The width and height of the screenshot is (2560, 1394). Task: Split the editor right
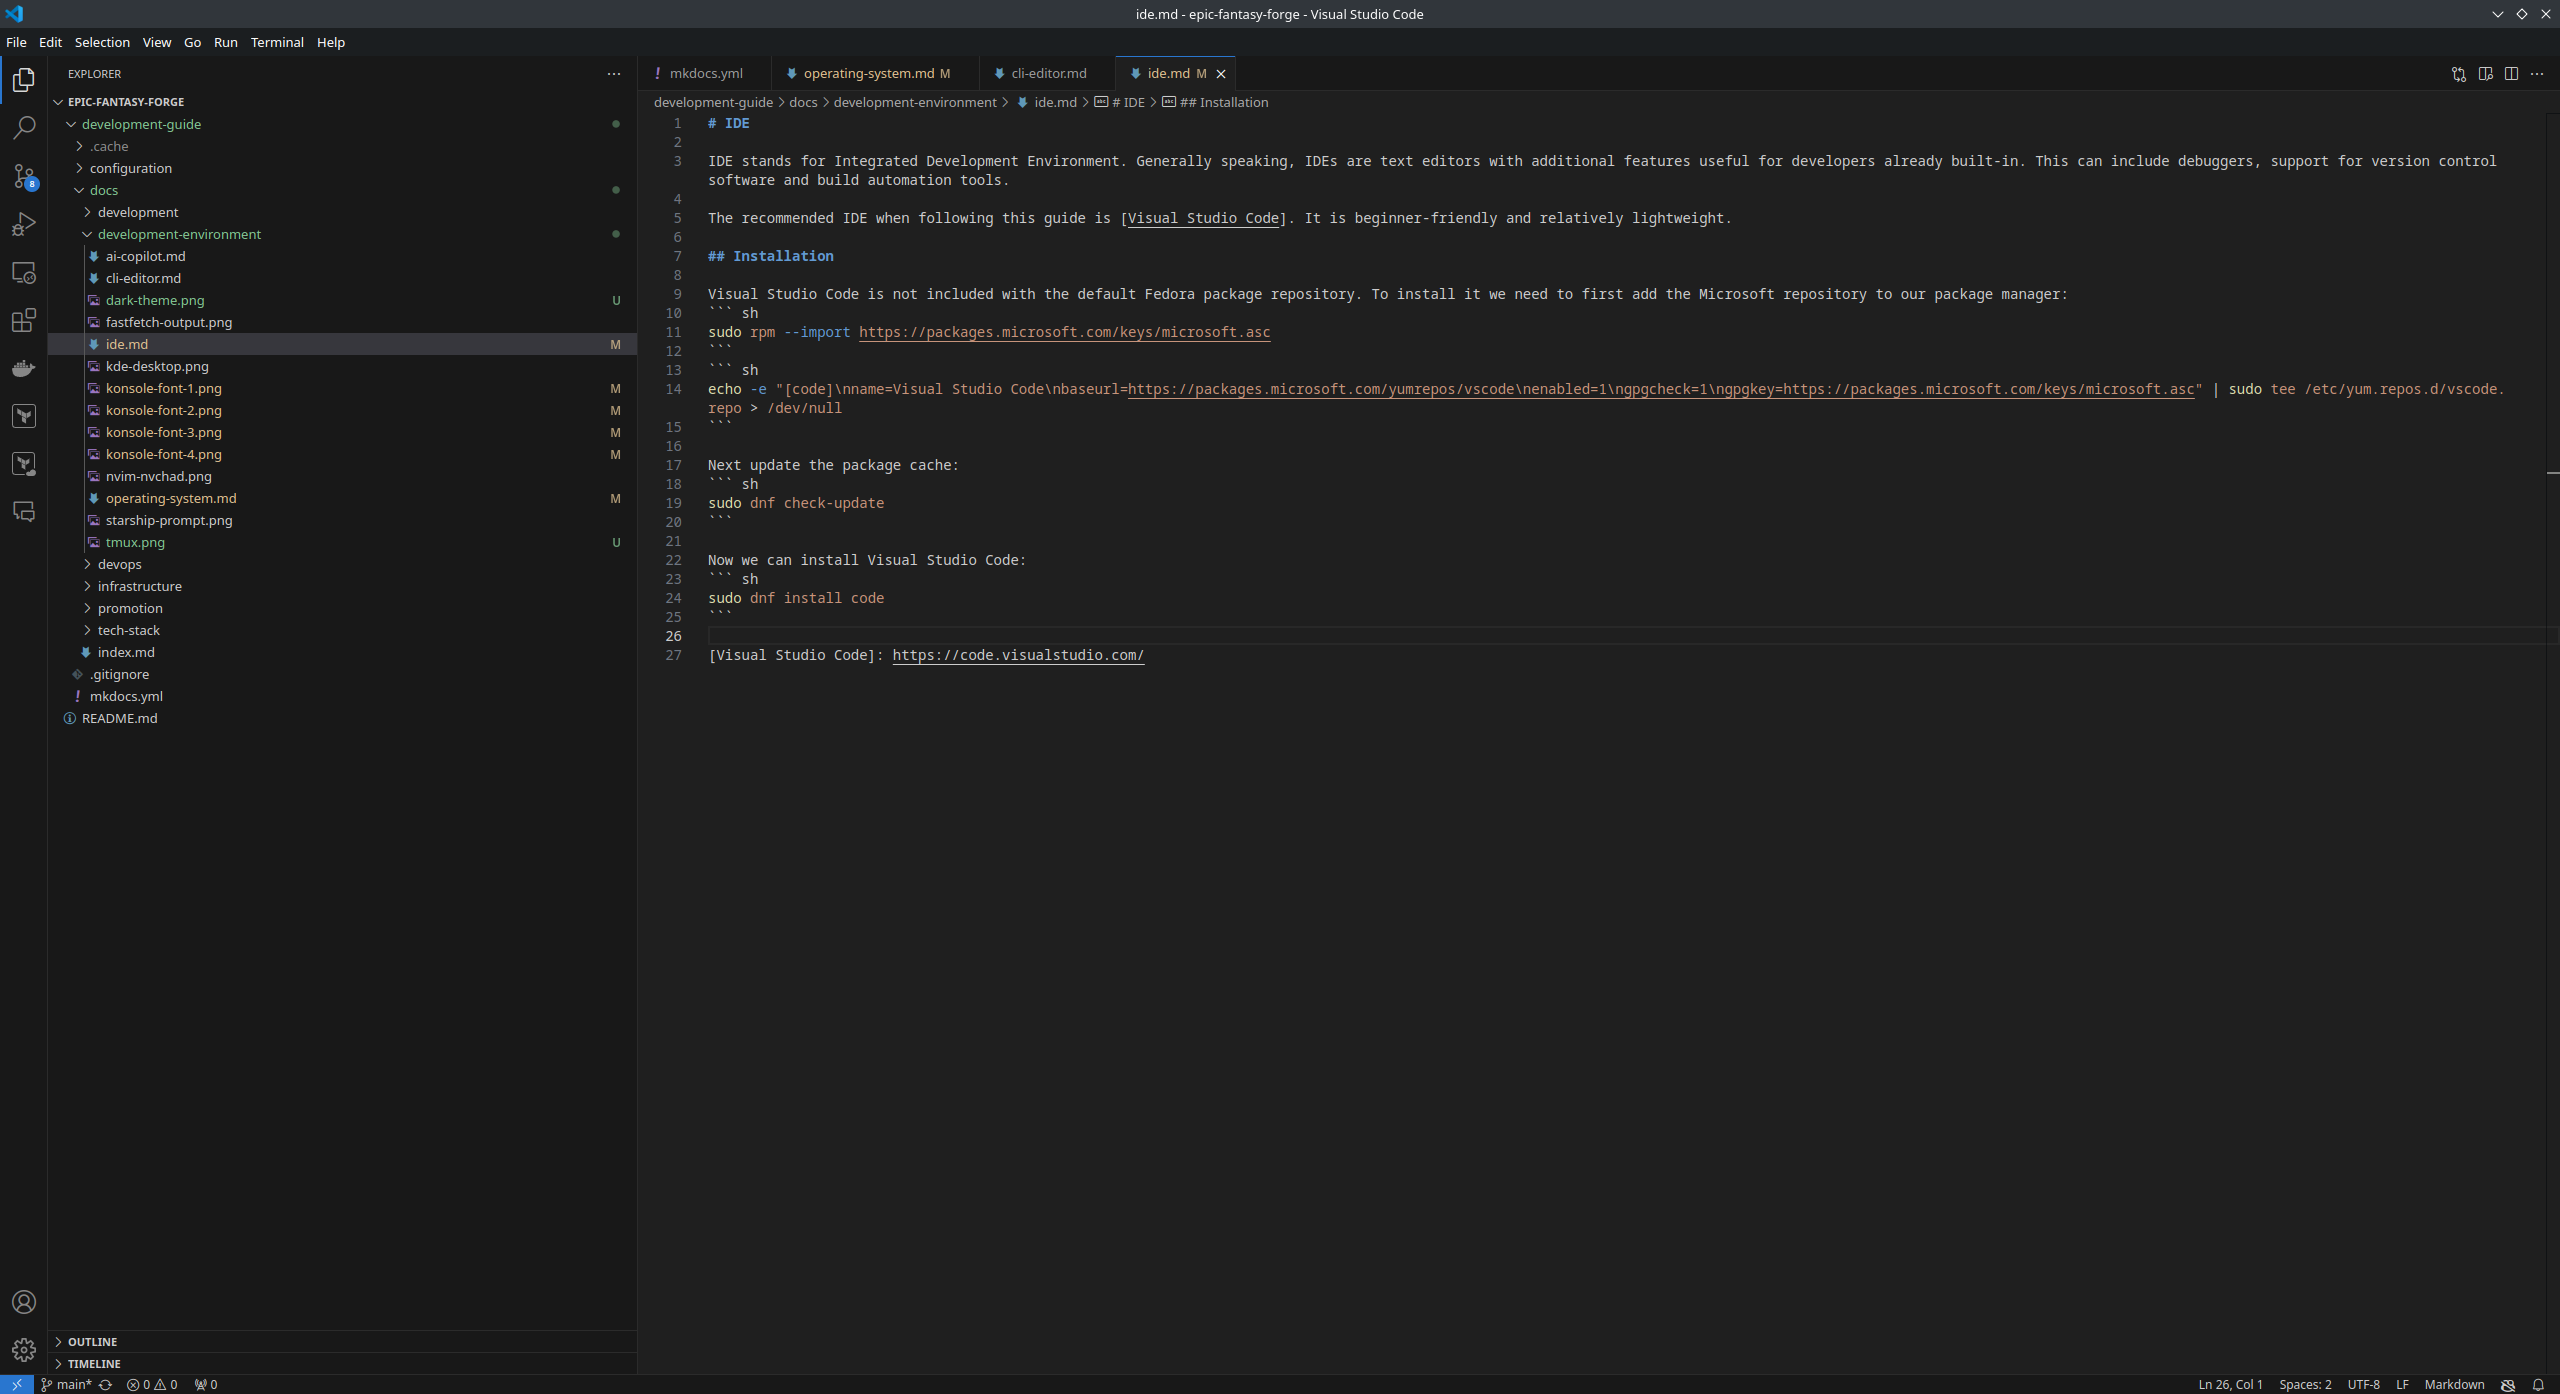coord(2511,74)
